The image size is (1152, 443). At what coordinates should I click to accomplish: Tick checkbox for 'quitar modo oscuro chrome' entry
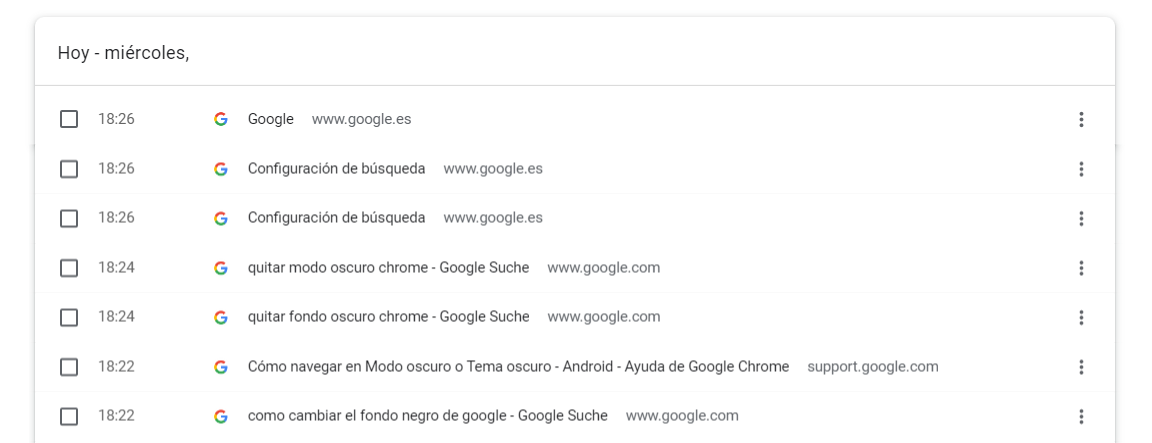click(x=69, y=268)
